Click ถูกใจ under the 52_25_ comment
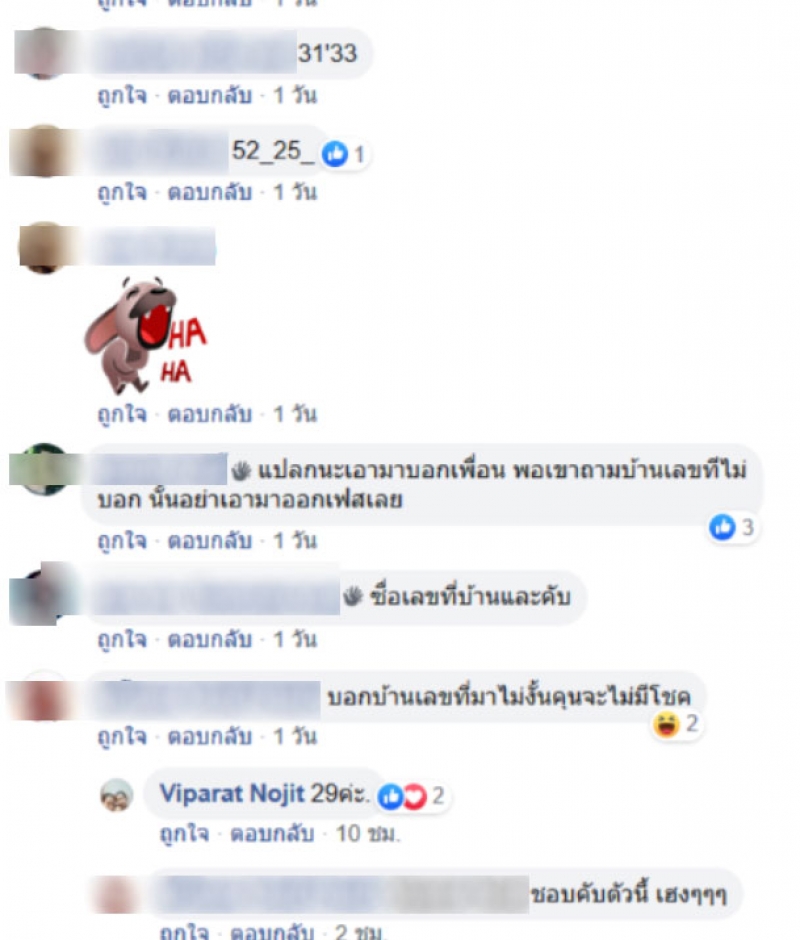 (x=122, y=192)
